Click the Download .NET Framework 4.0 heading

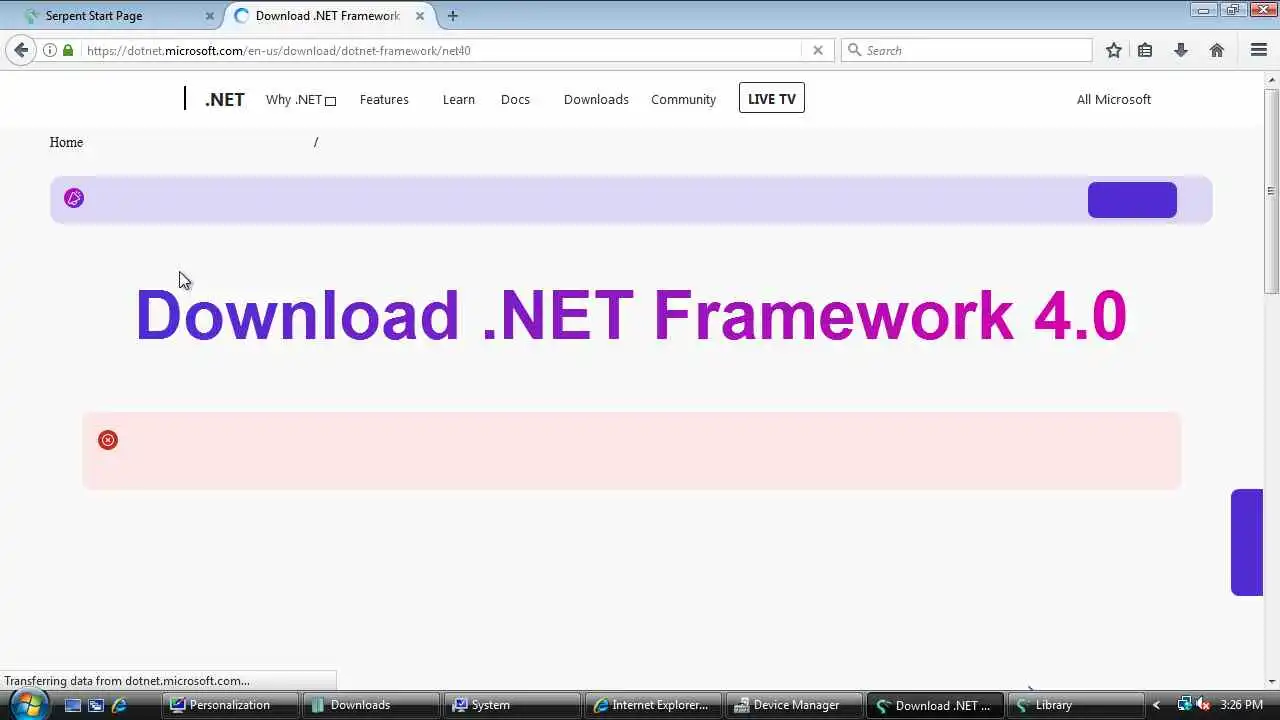(631, 316)
